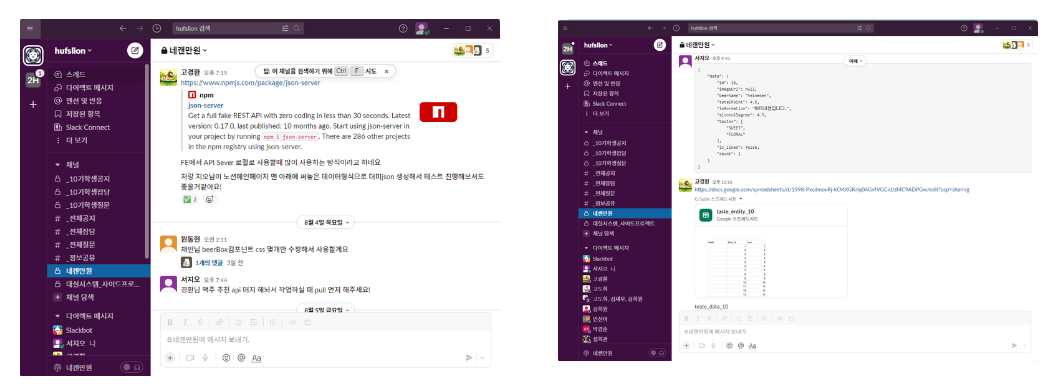
Task: View channel members avatars in left window
Action: [x=473, y=50]
